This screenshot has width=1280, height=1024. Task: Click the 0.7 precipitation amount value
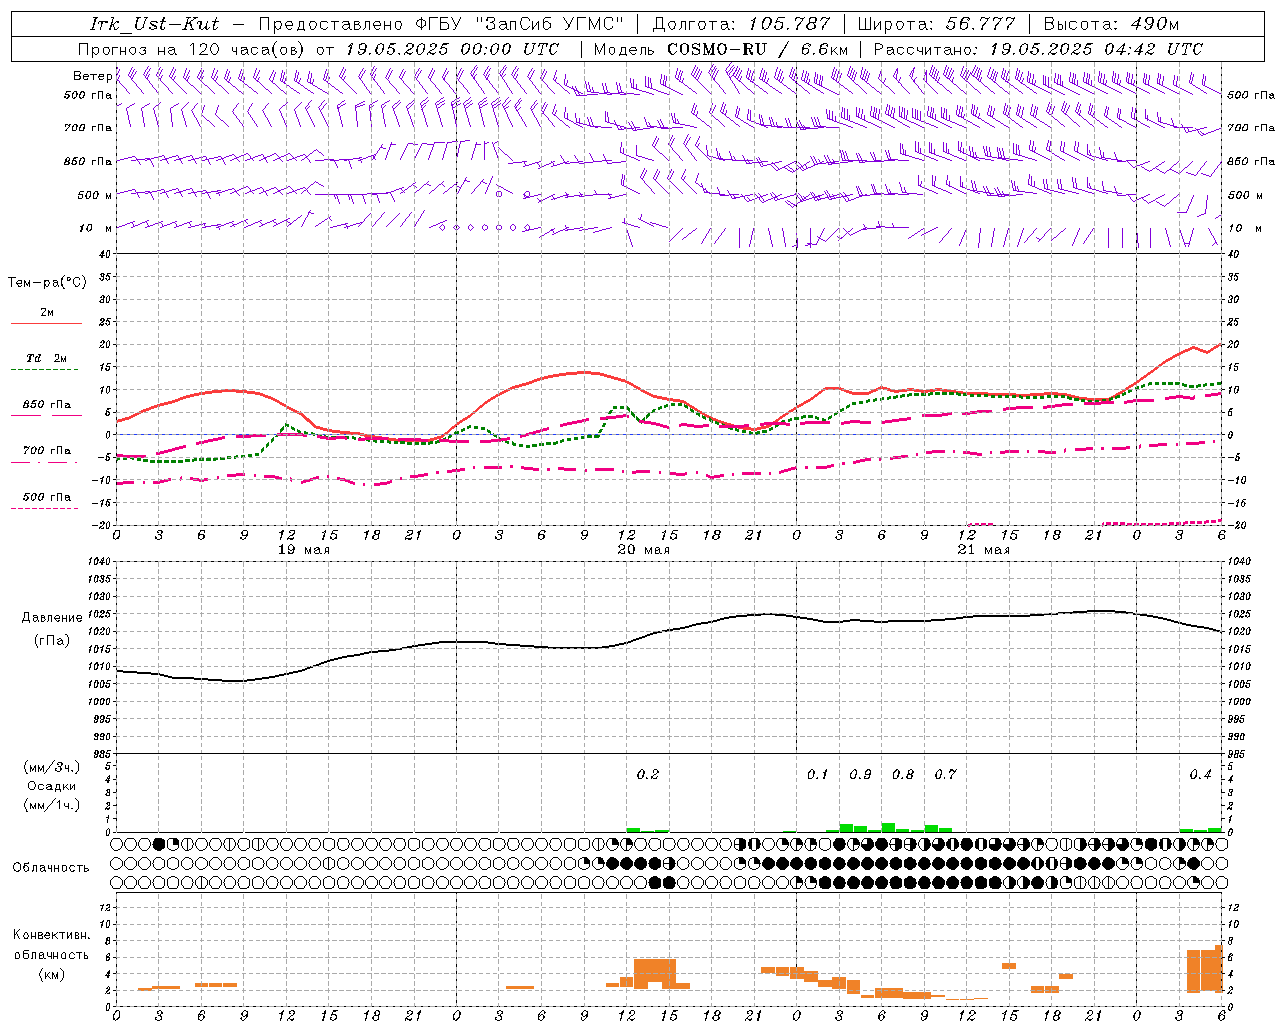pyautogui.click(x=945, y=774)
